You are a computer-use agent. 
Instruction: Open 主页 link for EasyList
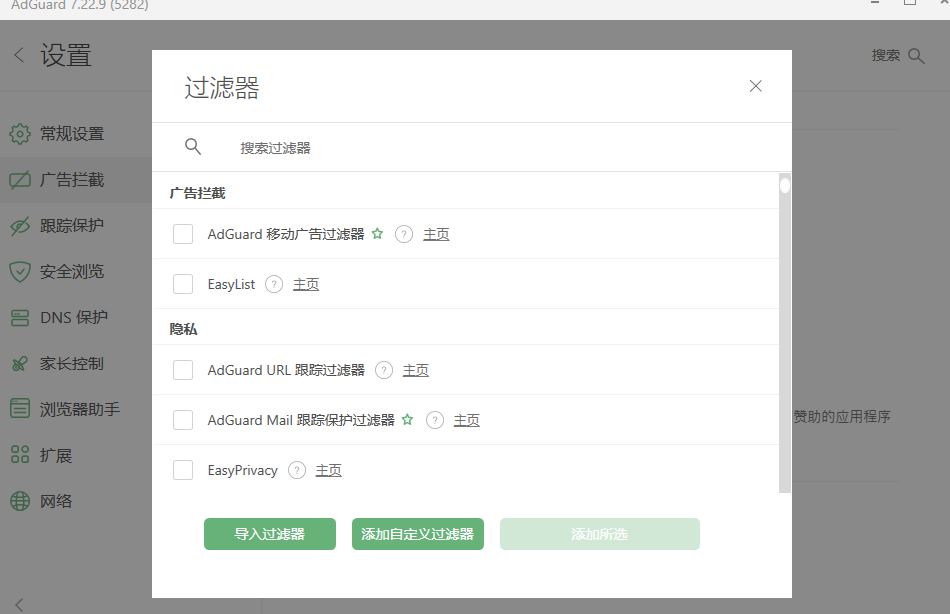tap(306, 284)
